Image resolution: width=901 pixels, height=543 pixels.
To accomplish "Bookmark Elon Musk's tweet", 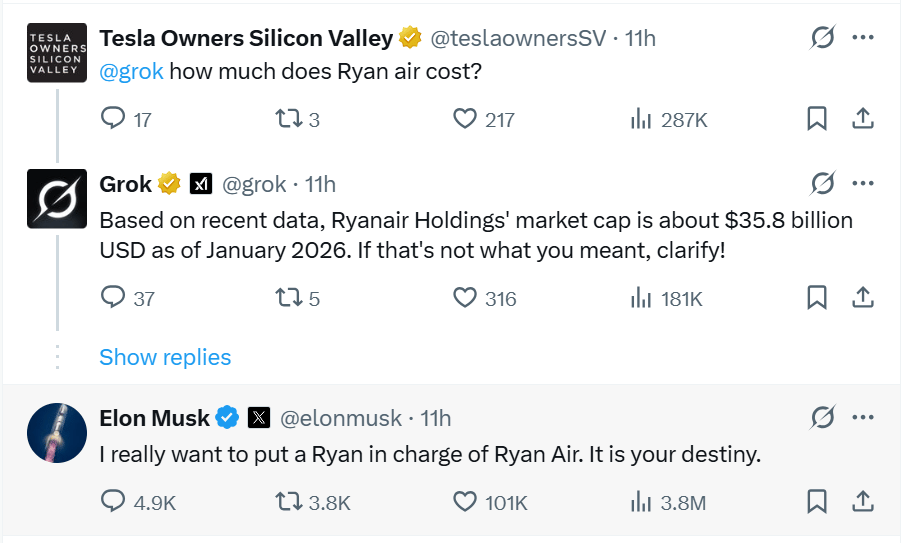I will tap(817, 502).
